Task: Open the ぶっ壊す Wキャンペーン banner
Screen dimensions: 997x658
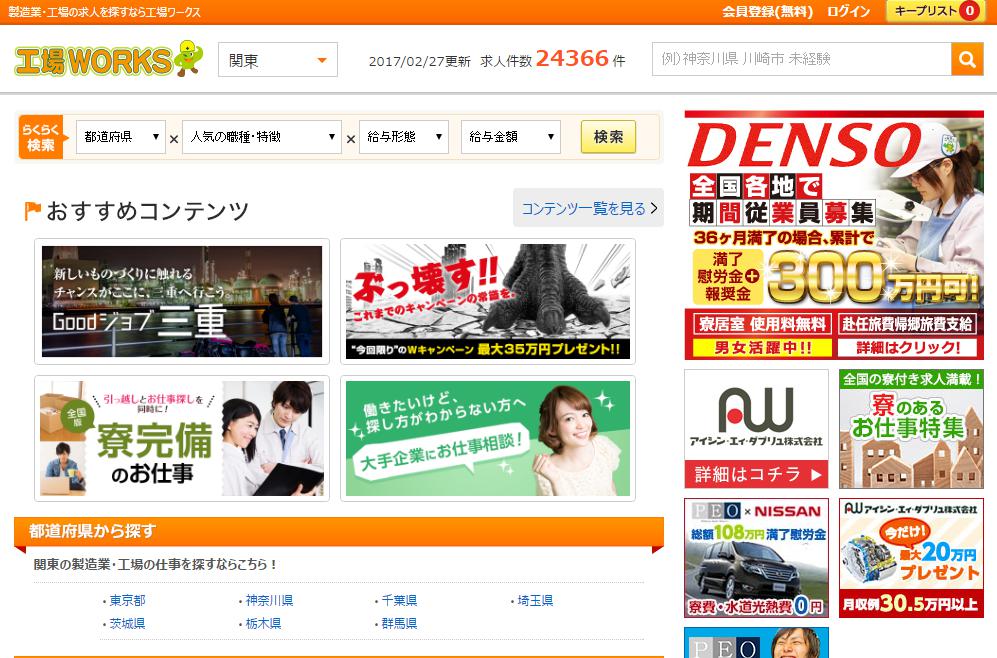Action: pos(488,301)
